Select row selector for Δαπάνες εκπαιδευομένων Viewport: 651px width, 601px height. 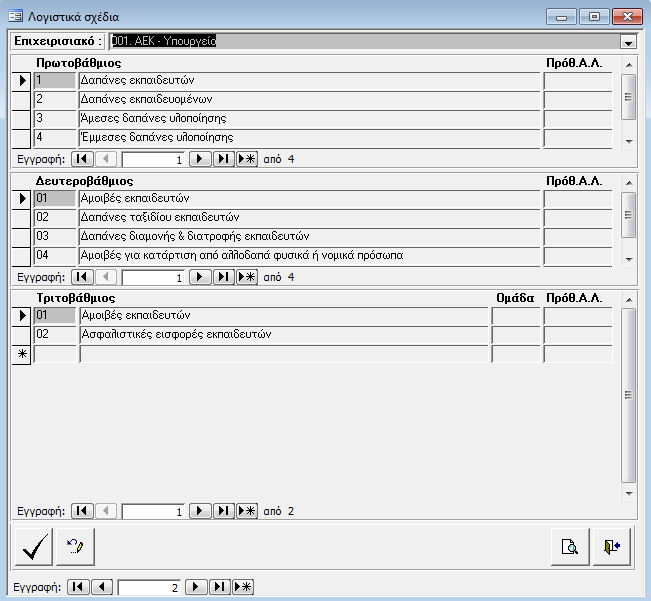(21, 100)
